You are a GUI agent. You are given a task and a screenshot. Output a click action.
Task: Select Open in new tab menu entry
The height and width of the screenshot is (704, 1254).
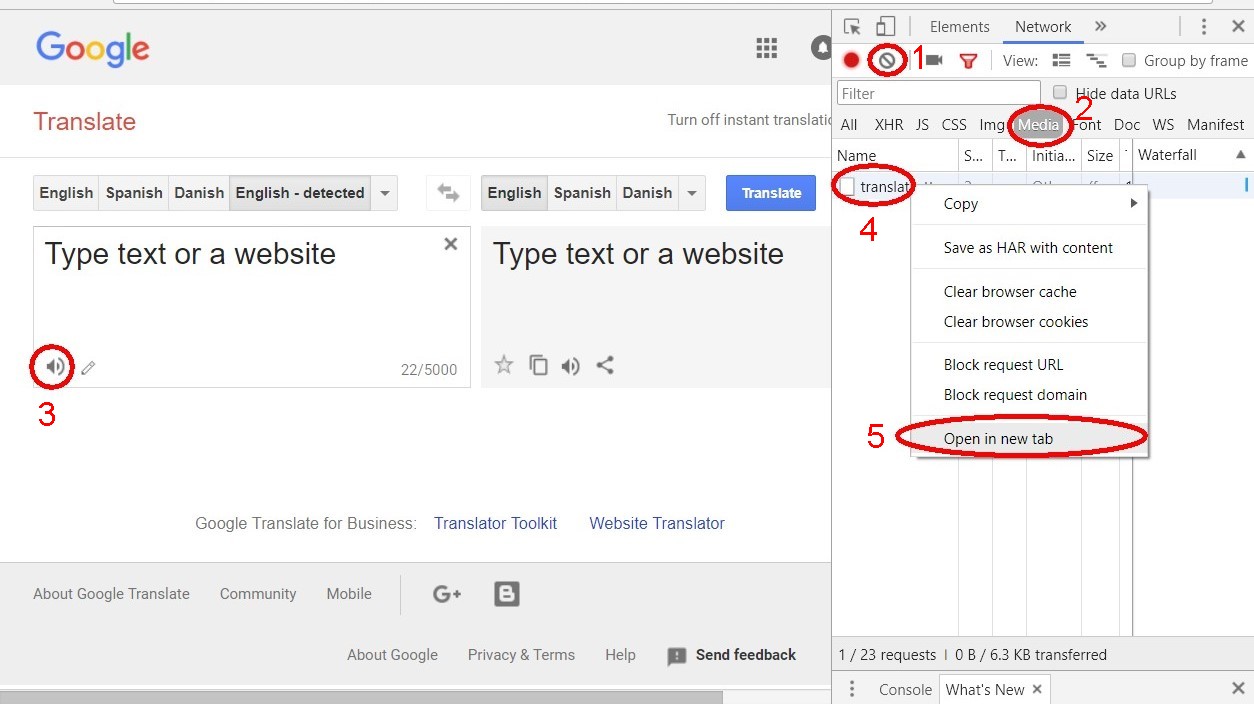point(998,439)
